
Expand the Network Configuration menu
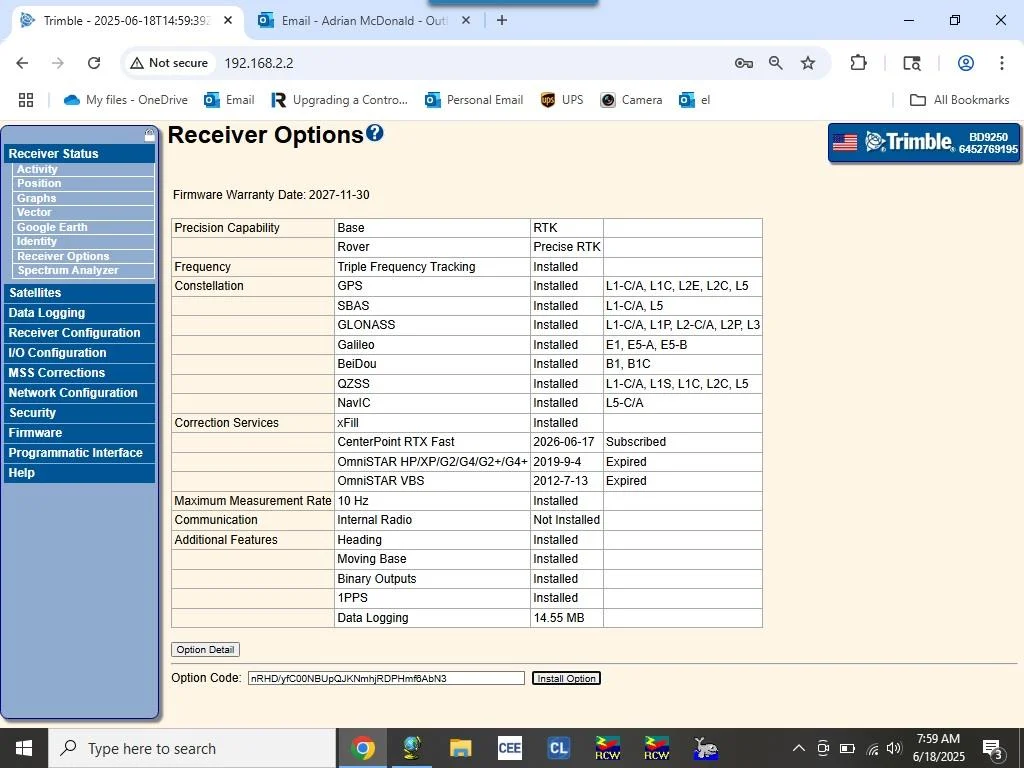click(79, 393)
